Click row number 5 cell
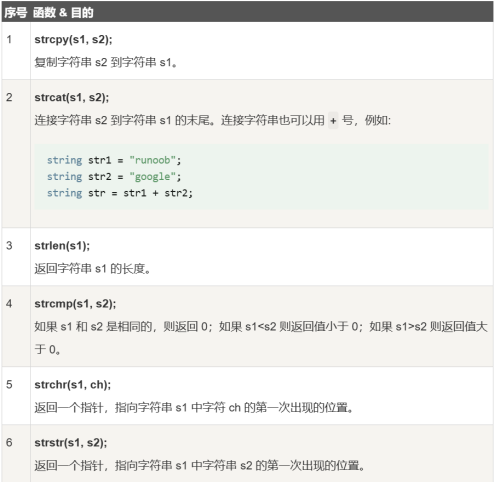Viewport: 500px width, 482px height. [x=16, y=396]
